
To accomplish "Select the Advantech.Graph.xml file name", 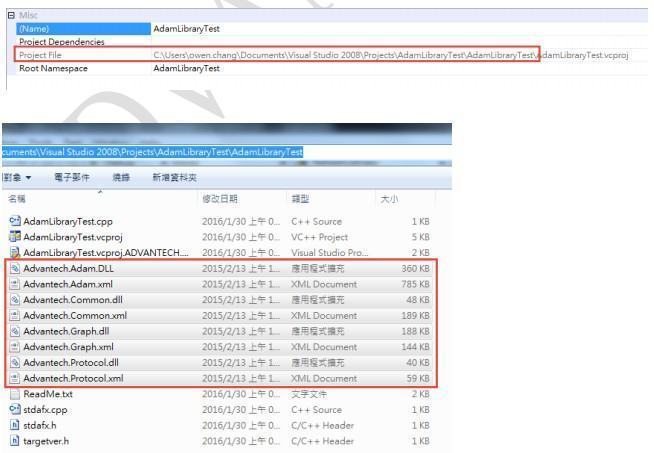I will [x=68, y=347].
